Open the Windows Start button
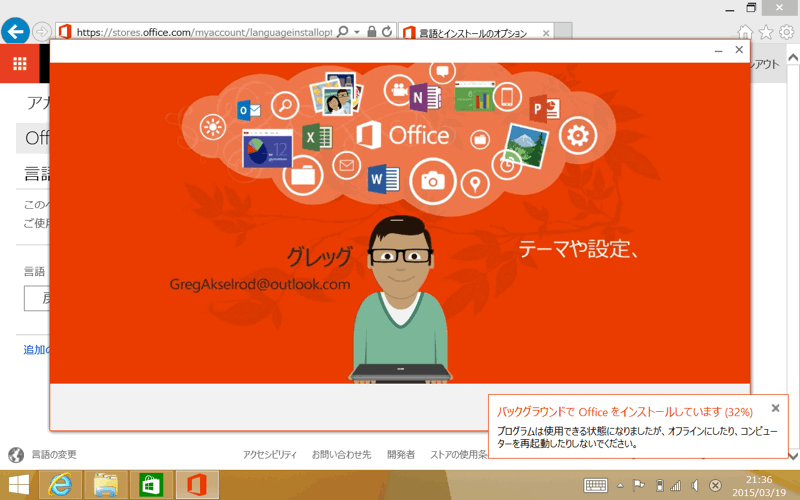Image resolution: width=800 pixels, height=500 pixels. pyautogui.click(x=19, y=485)
